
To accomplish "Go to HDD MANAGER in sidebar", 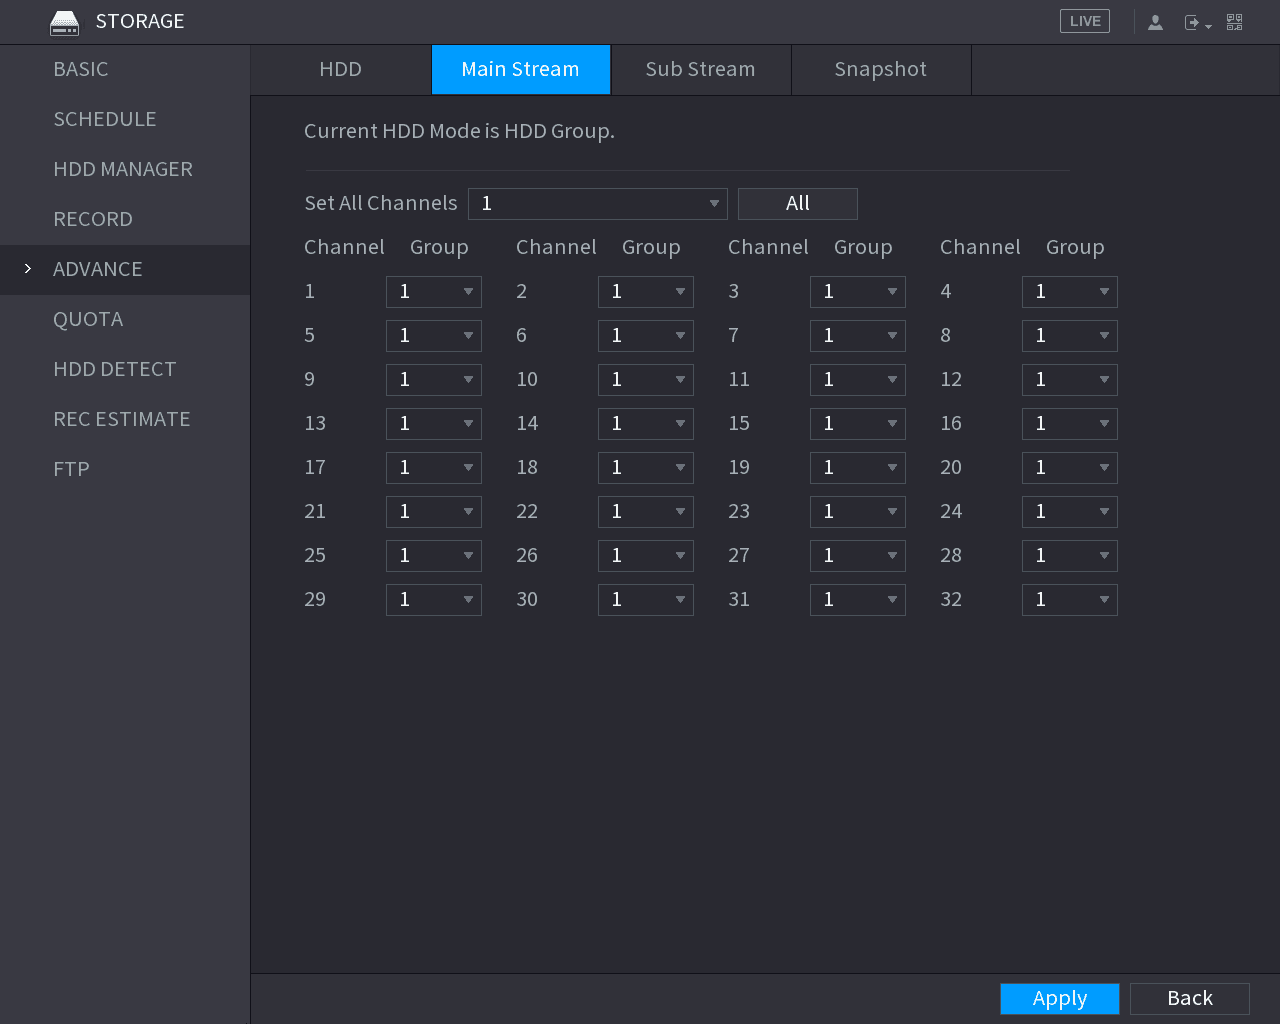I will (123, 169).
